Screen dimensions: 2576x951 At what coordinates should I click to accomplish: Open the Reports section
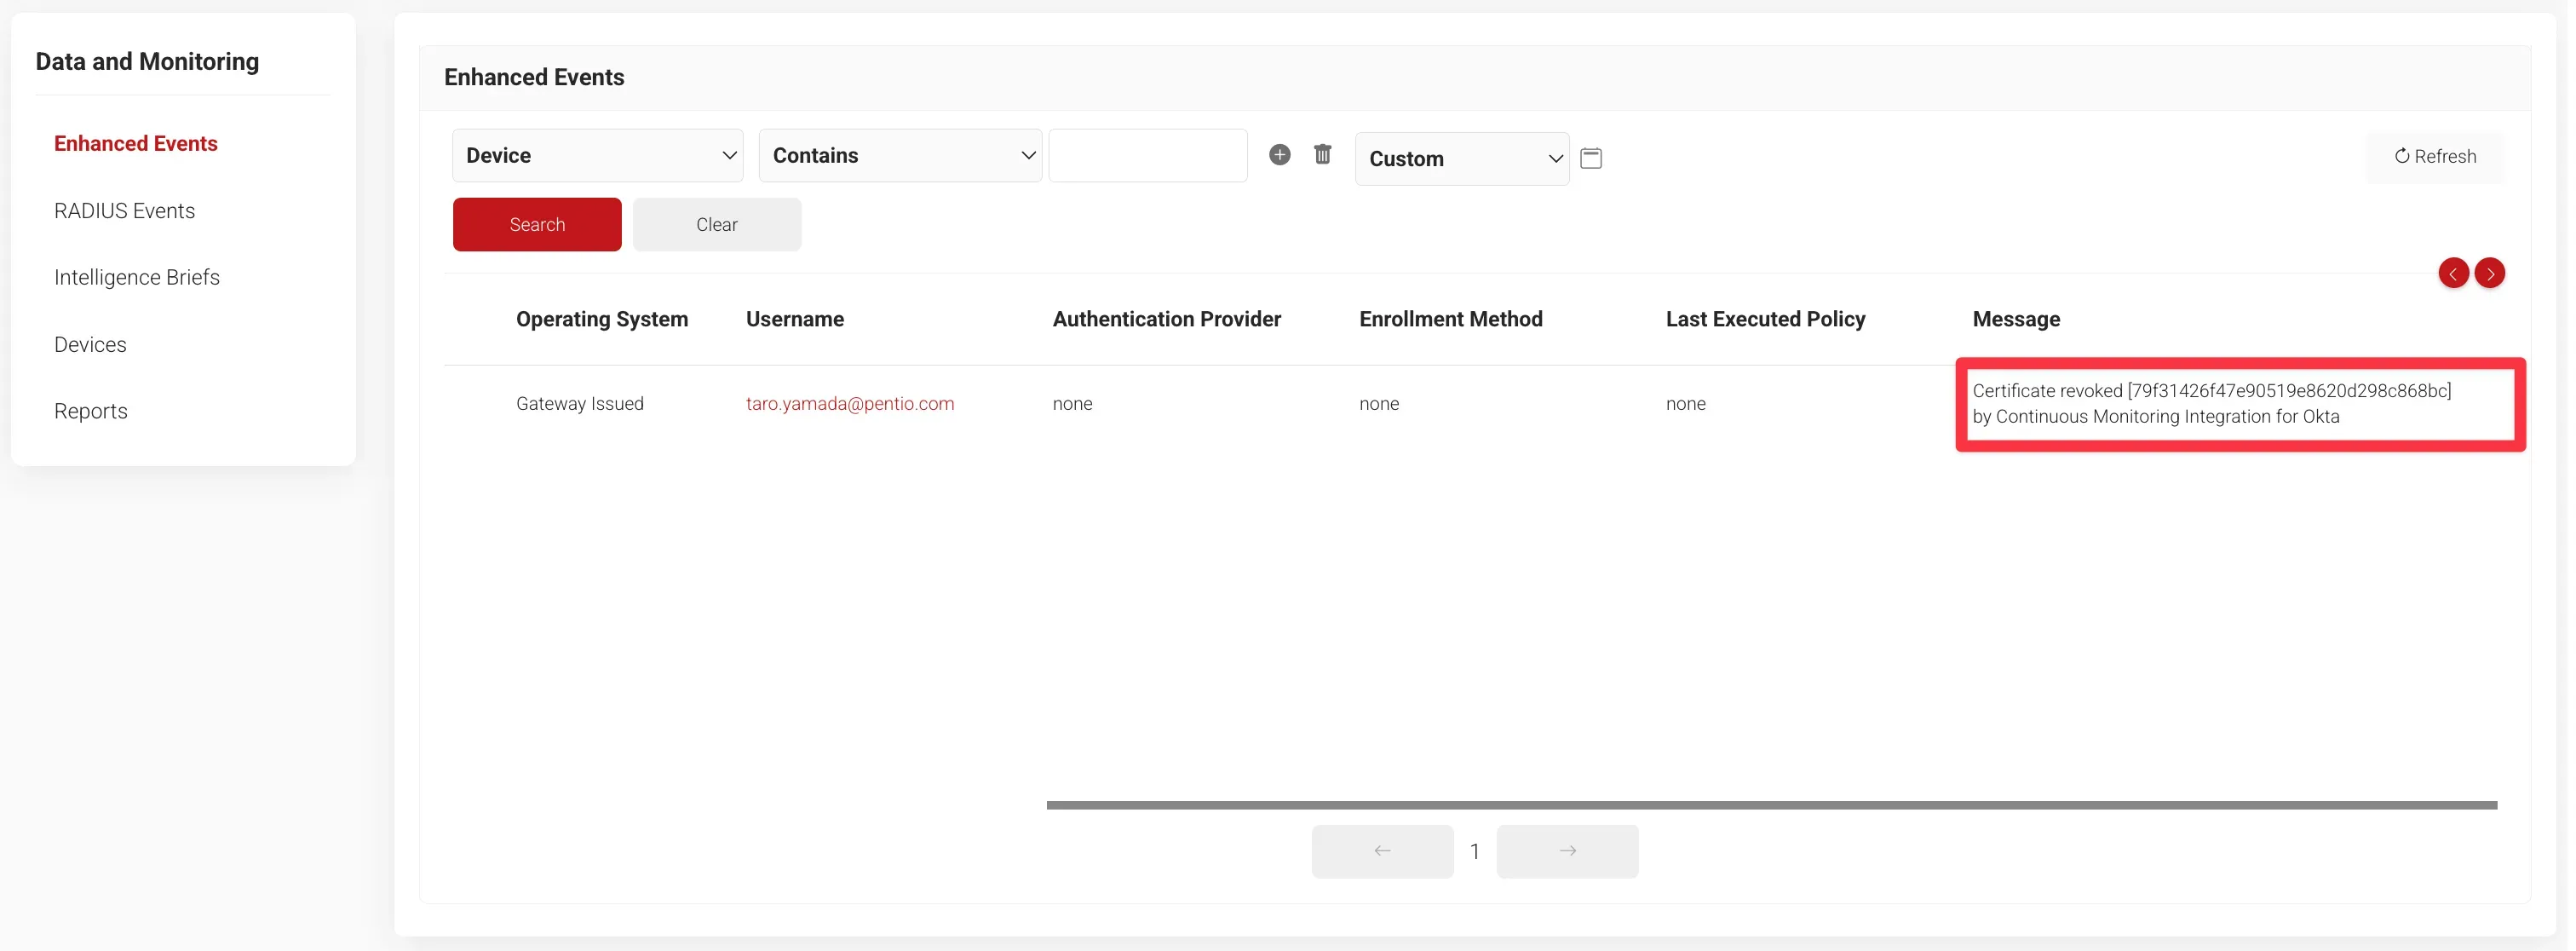[91, 411]
